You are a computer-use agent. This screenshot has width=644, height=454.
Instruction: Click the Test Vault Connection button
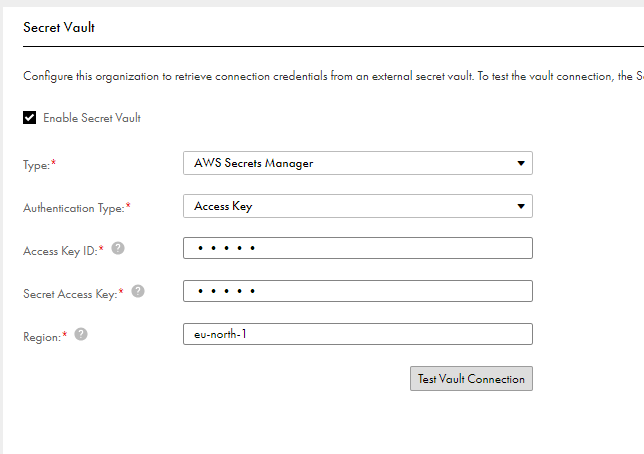click(471, 378)
